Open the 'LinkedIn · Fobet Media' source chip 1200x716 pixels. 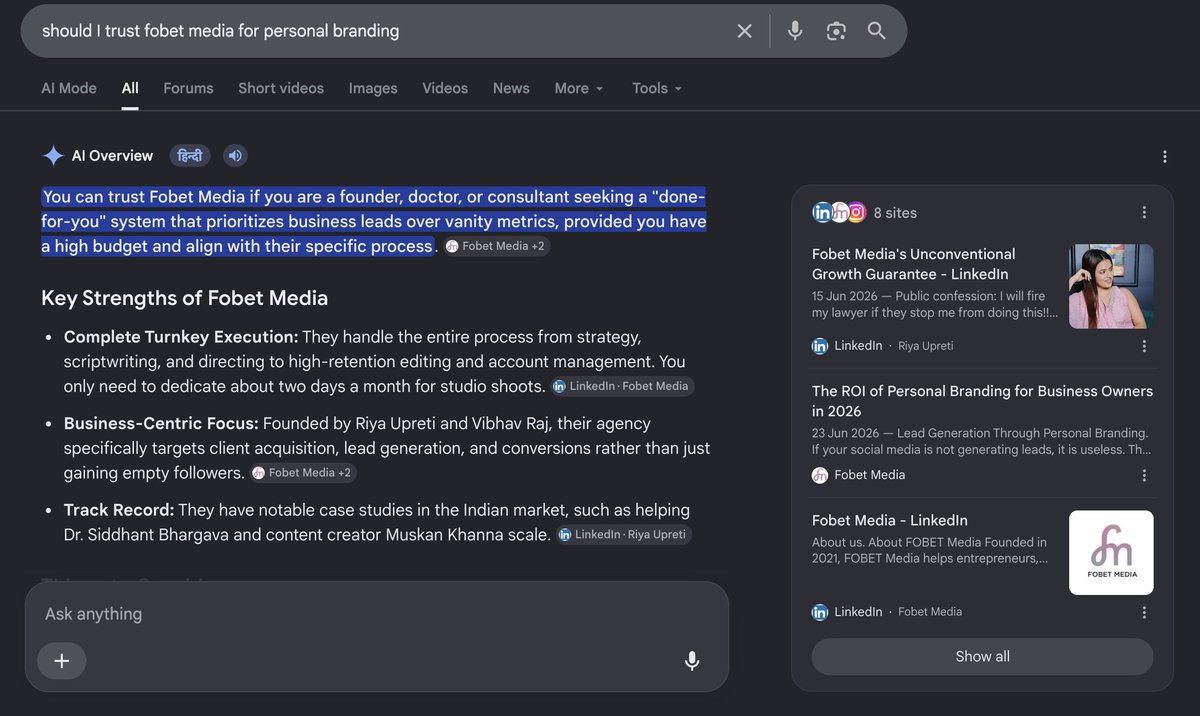[622, 386]
